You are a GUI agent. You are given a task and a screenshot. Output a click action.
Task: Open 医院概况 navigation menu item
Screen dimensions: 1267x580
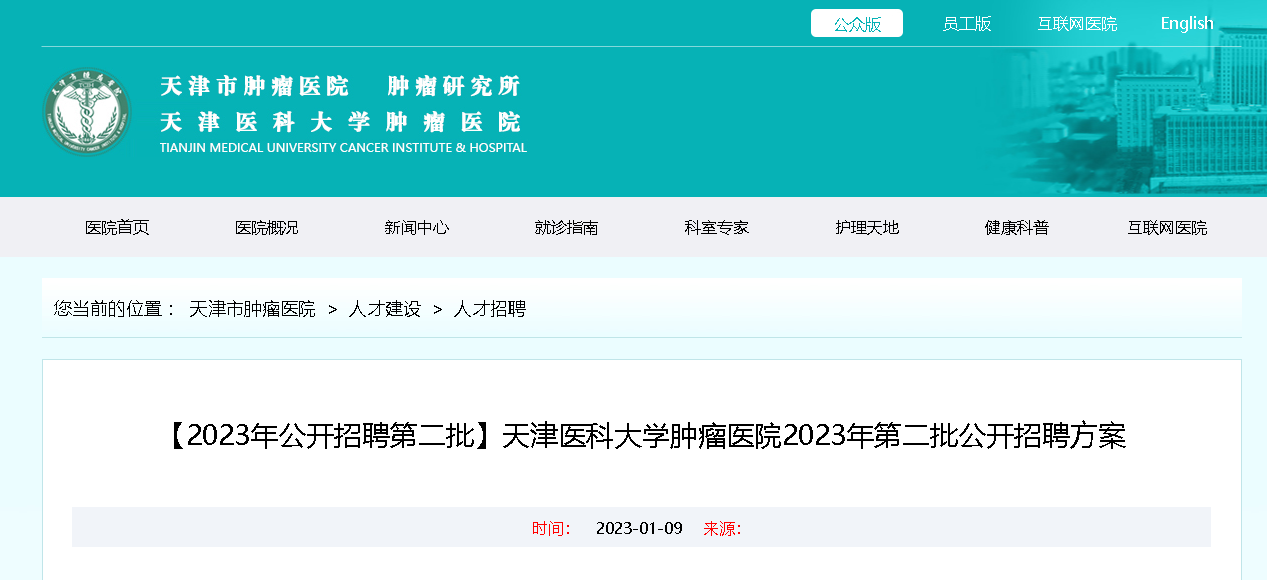[x=267, y=228]
